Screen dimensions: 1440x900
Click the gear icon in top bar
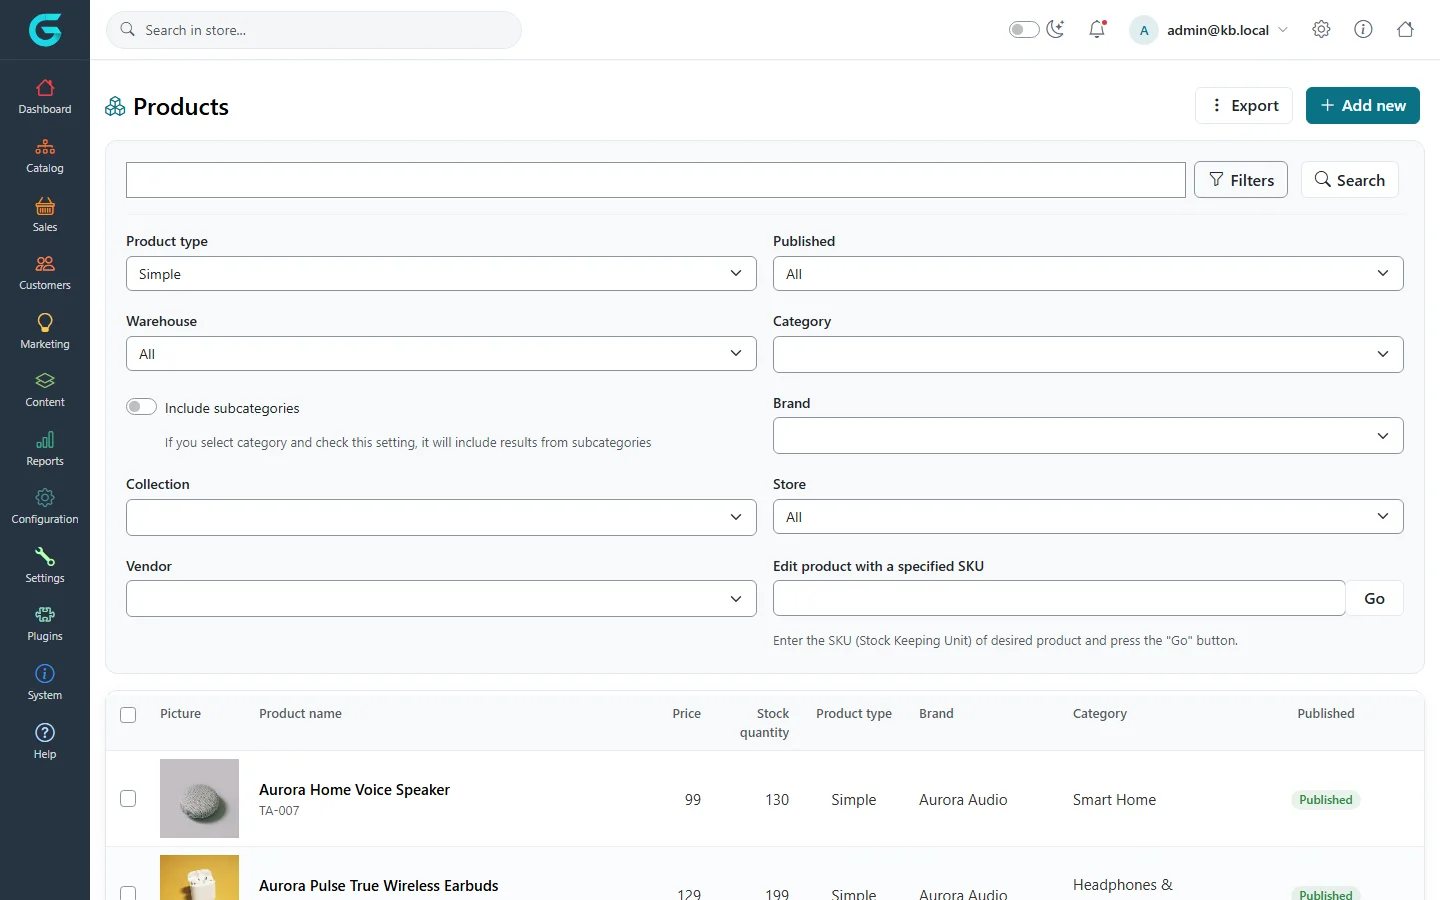(x=1321, y=29)
